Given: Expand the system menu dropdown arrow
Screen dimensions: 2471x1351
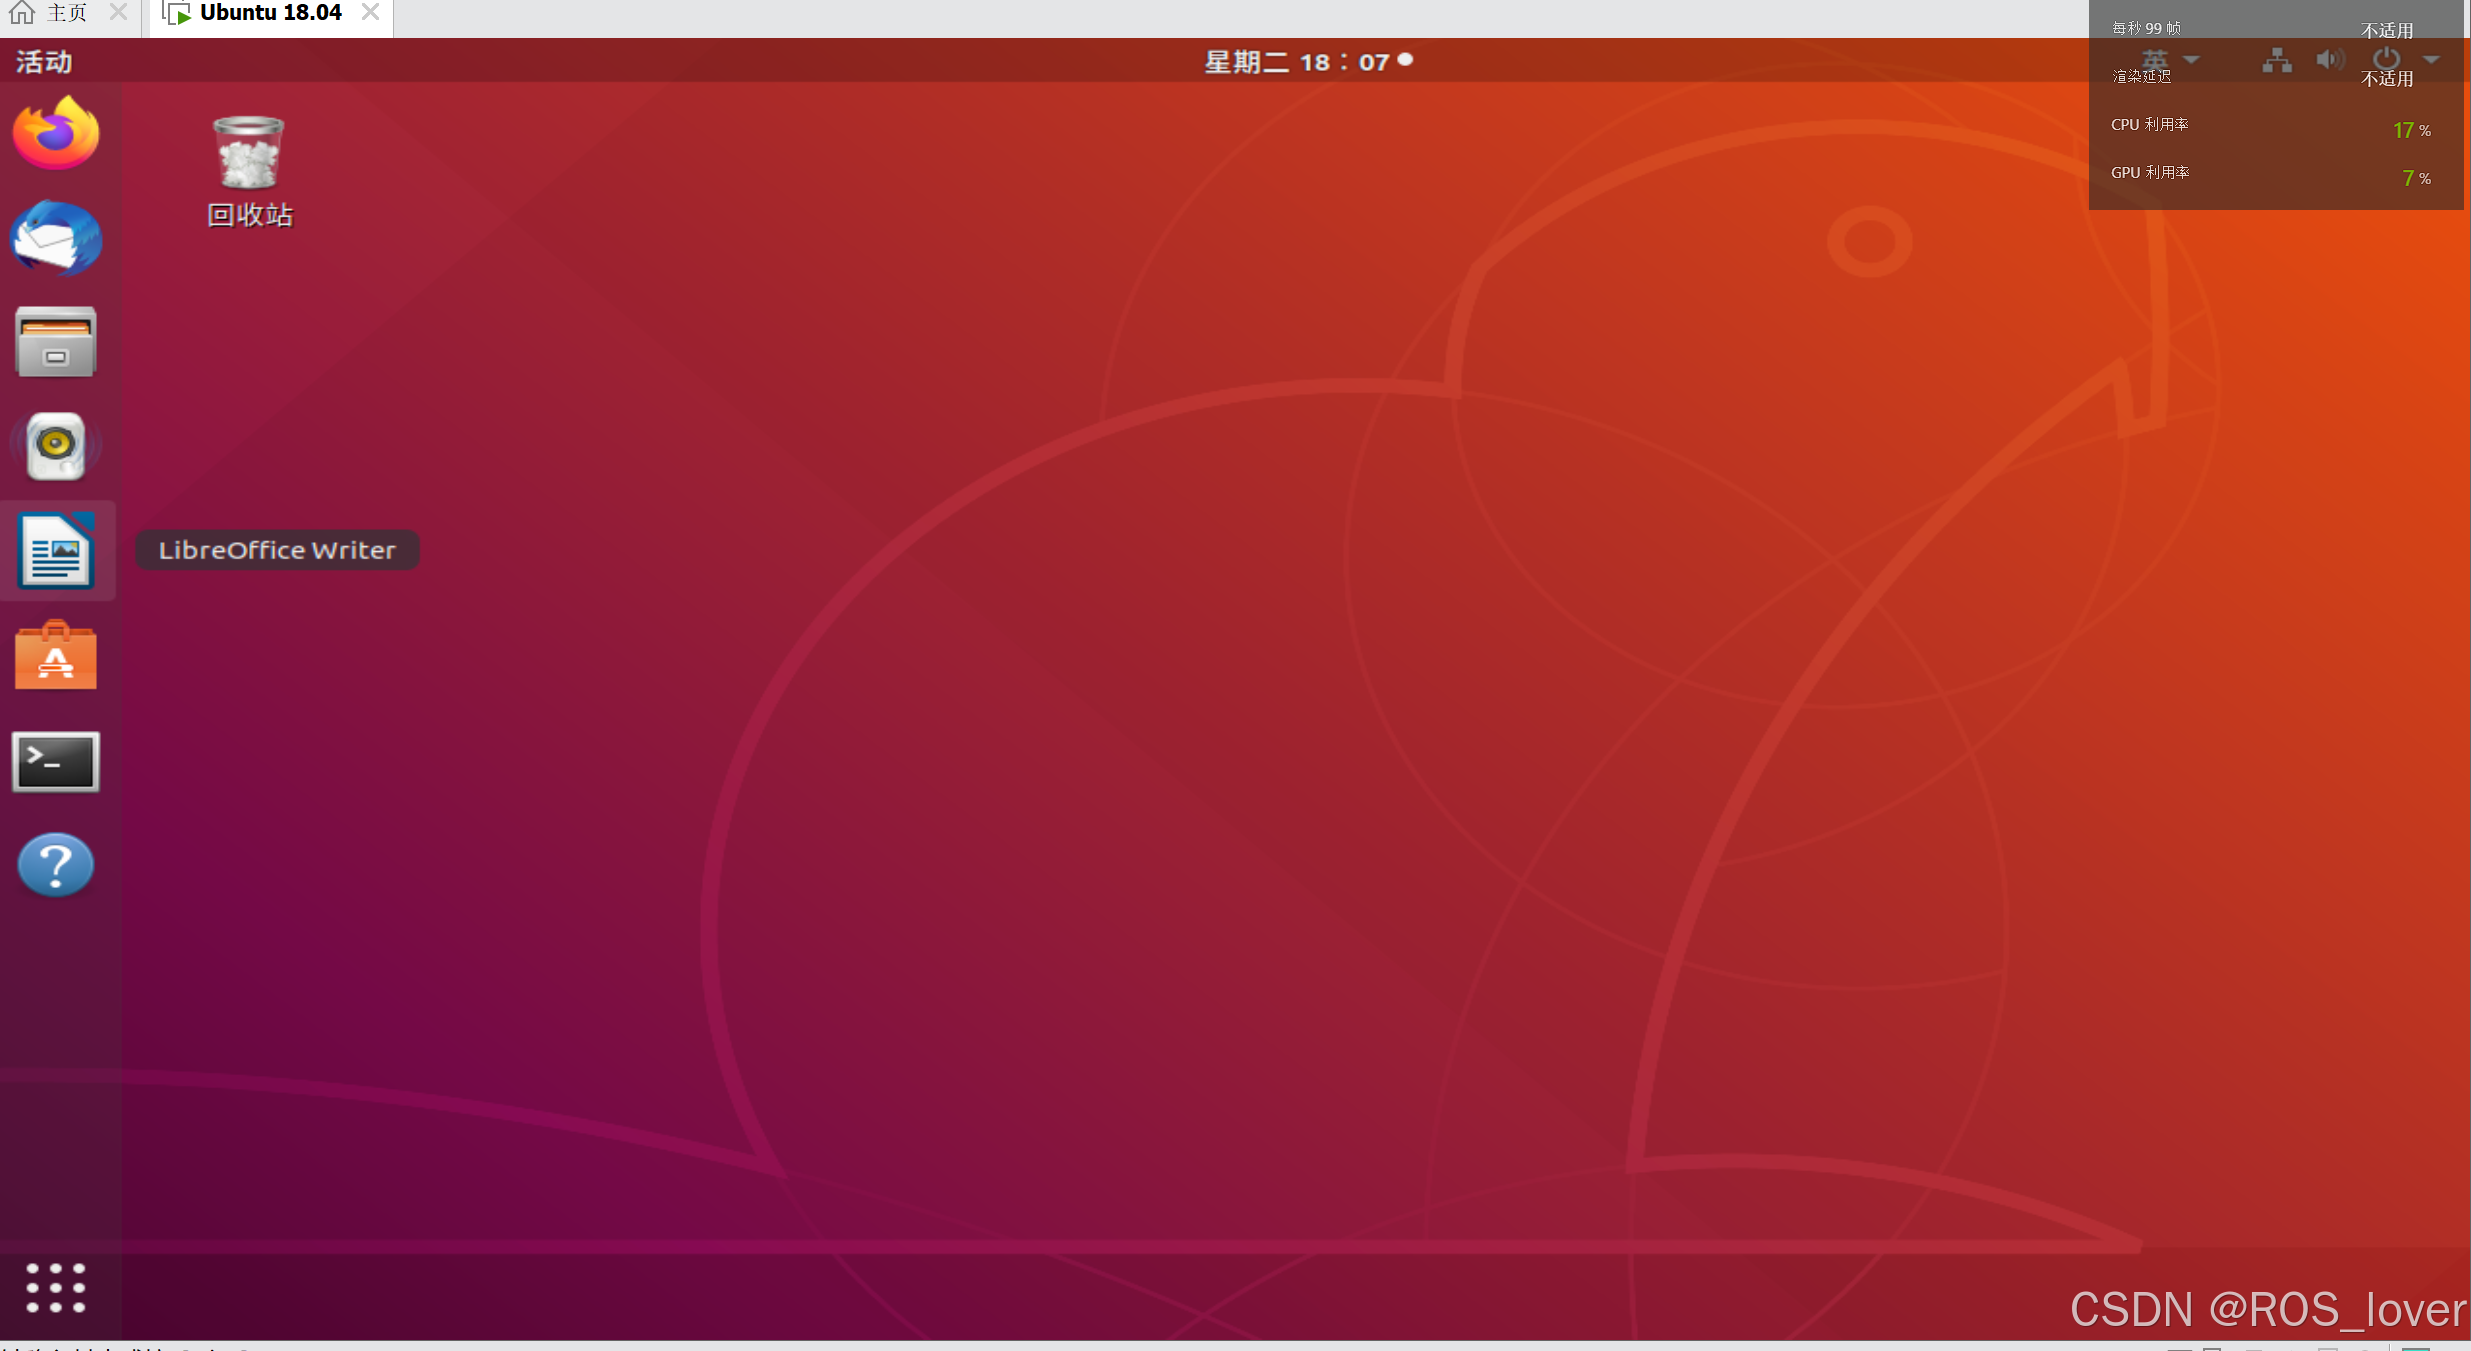Looking at the screenshot, I should tap(2432, 60).
